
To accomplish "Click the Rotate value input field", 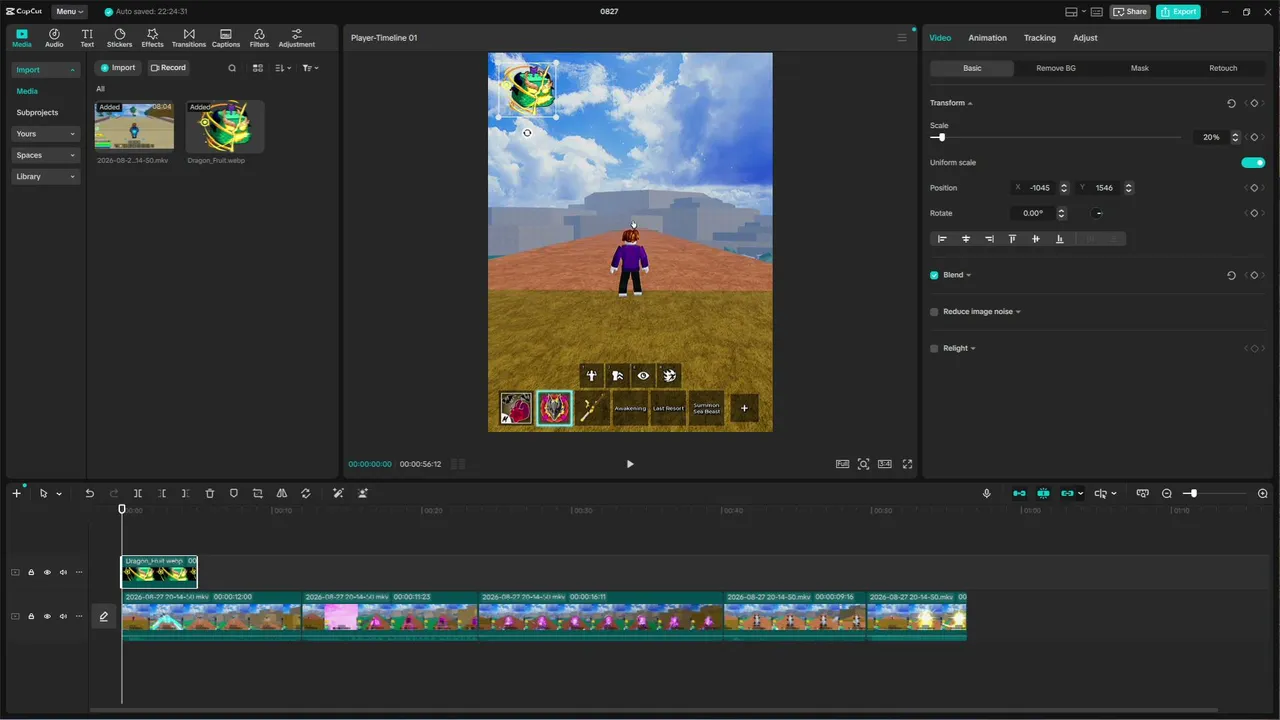I will tap(1031, 213).
